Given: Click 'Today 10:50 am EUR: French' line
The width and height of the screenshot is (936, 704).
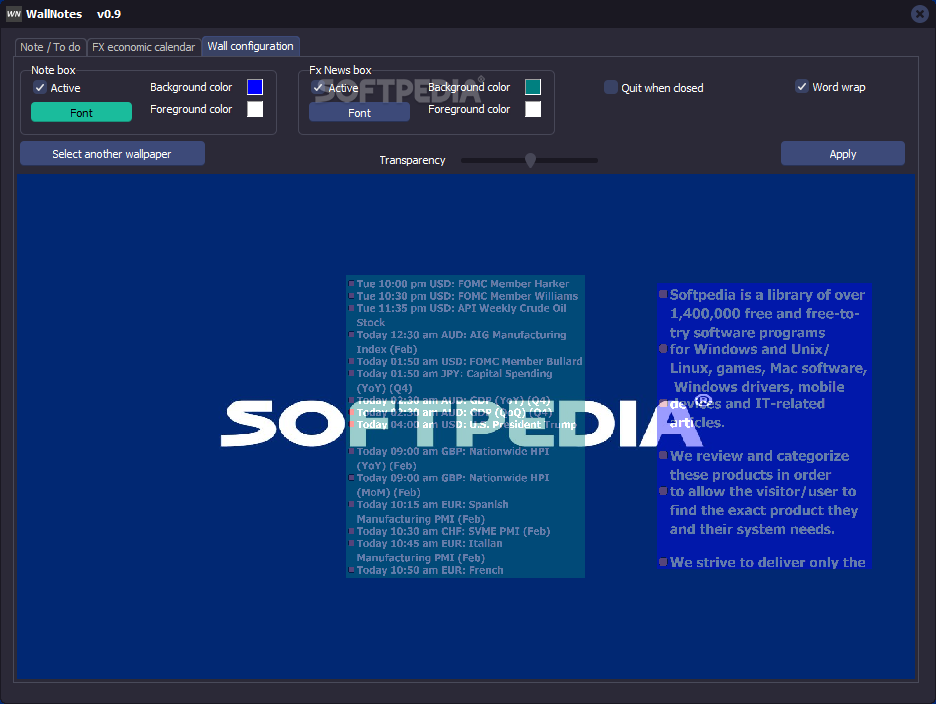Looking at the screenshot, I should [430, 570].
